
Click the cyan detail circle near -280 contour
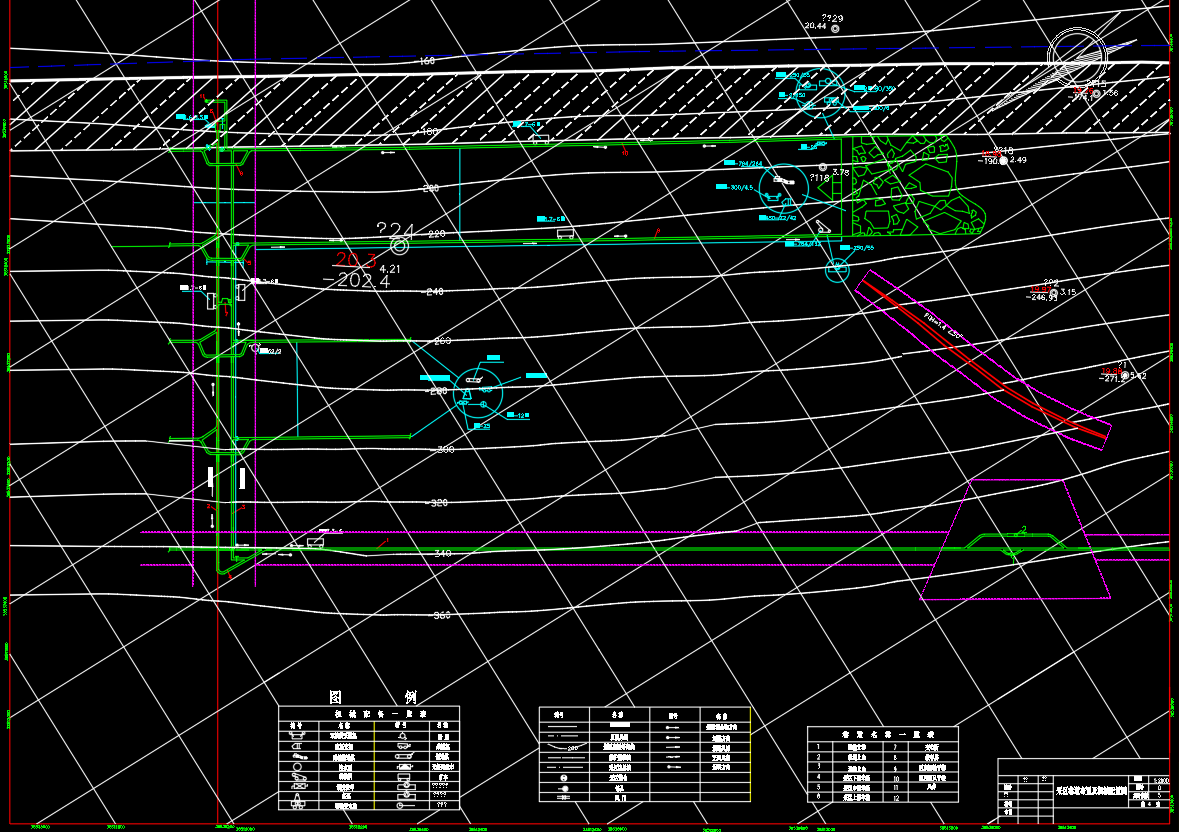pos(478,391)
